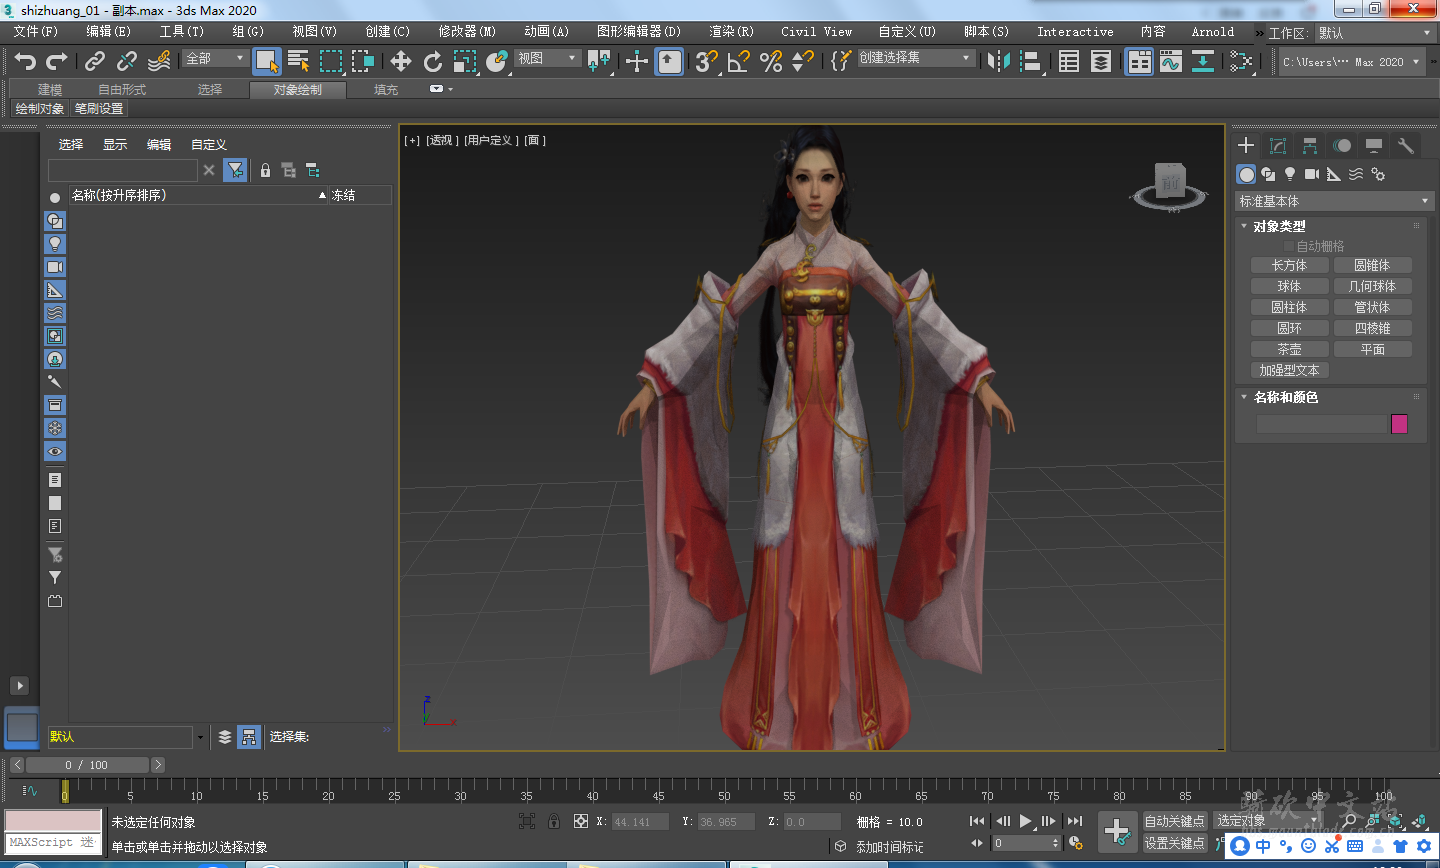Viewport: 1440px width, 868px height.
Task: Activate the Unlink Selection tool
Action: [127, 62]
